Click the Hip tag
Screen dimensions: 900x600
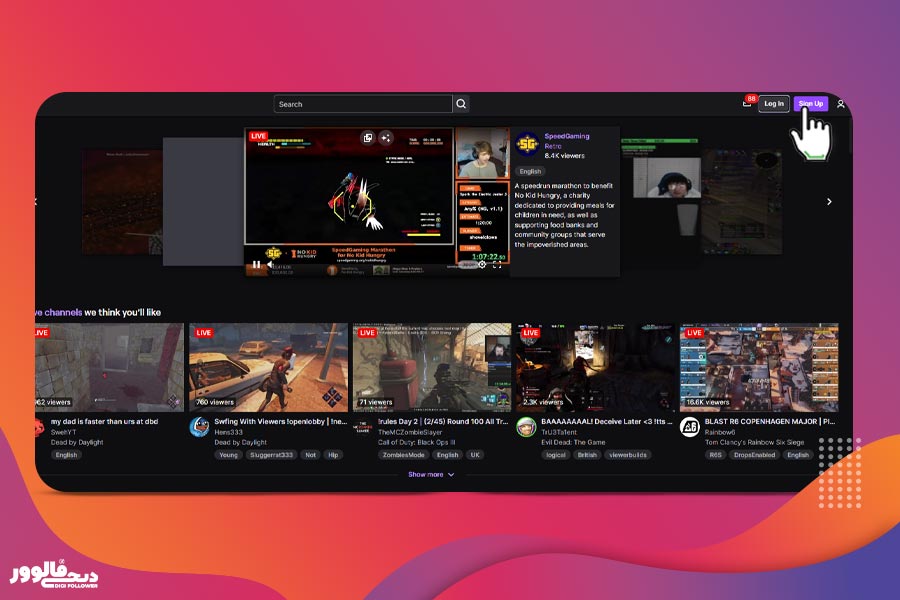point(333,455)
